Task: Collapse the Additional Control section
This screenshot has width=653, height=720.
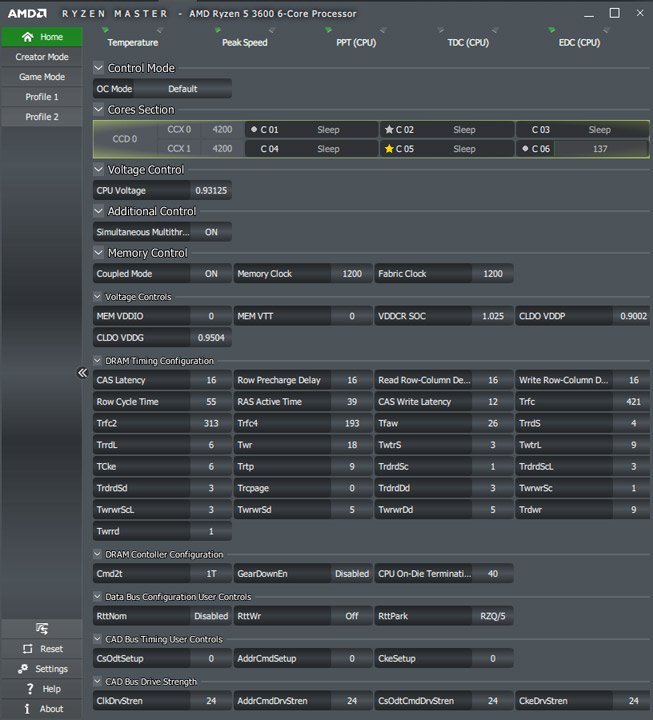Action: point(98,211)
